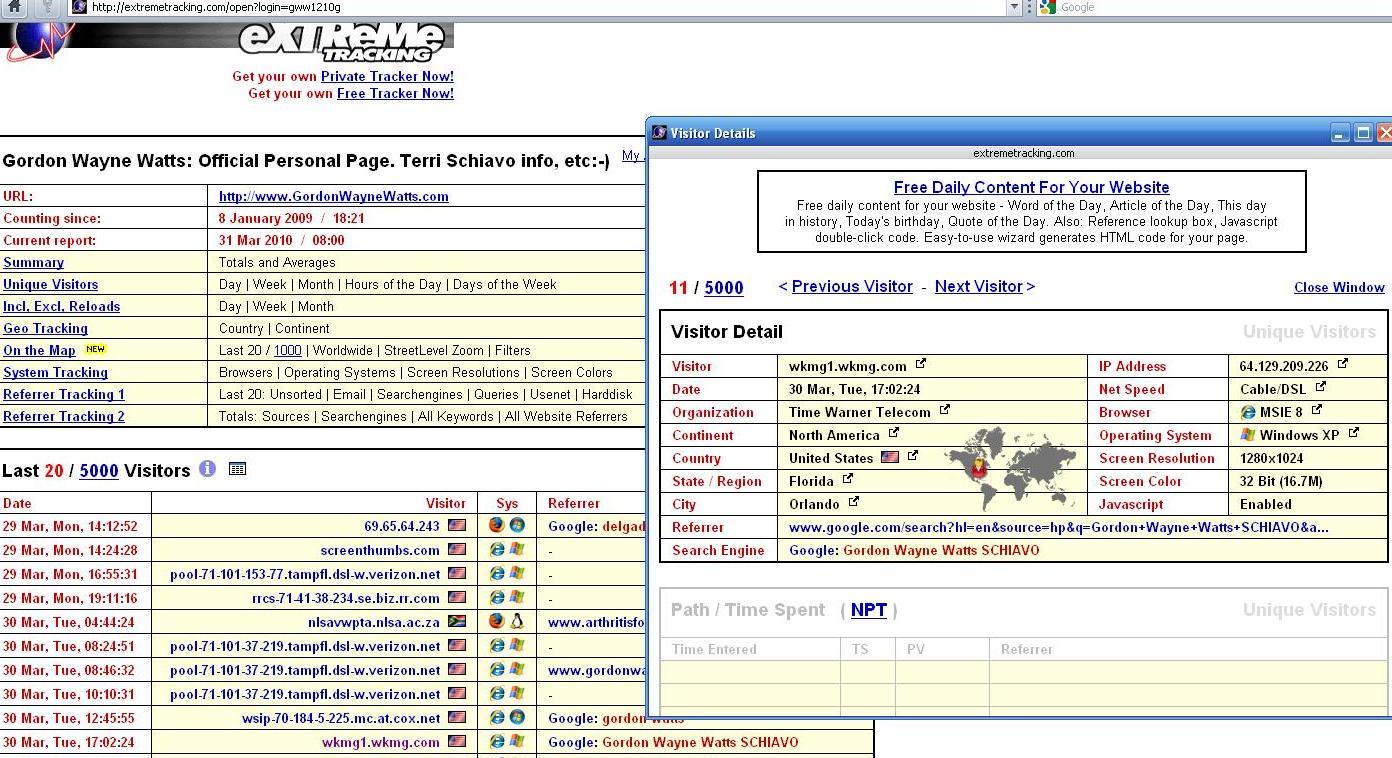Screen dimensions: 1392x758
Task: Open lookup icon next to Time Warner Telecom
Action: point(945,411)
